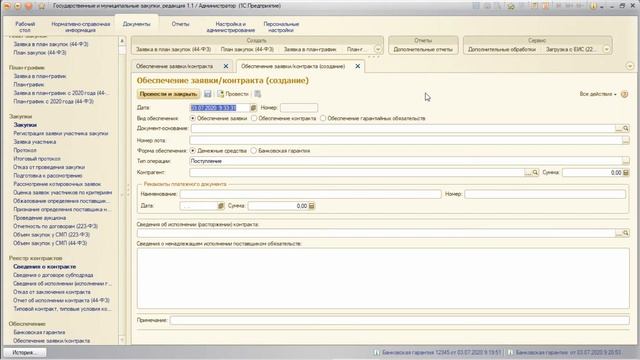Open Отказ от заключения контракта in sidebar
Screen dimensions: 640x360
tap(52, 292)
